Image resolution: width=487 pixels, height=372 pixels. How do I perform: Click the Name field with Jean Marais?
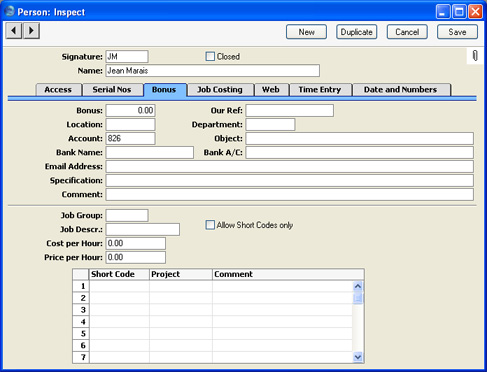(213, 71)
